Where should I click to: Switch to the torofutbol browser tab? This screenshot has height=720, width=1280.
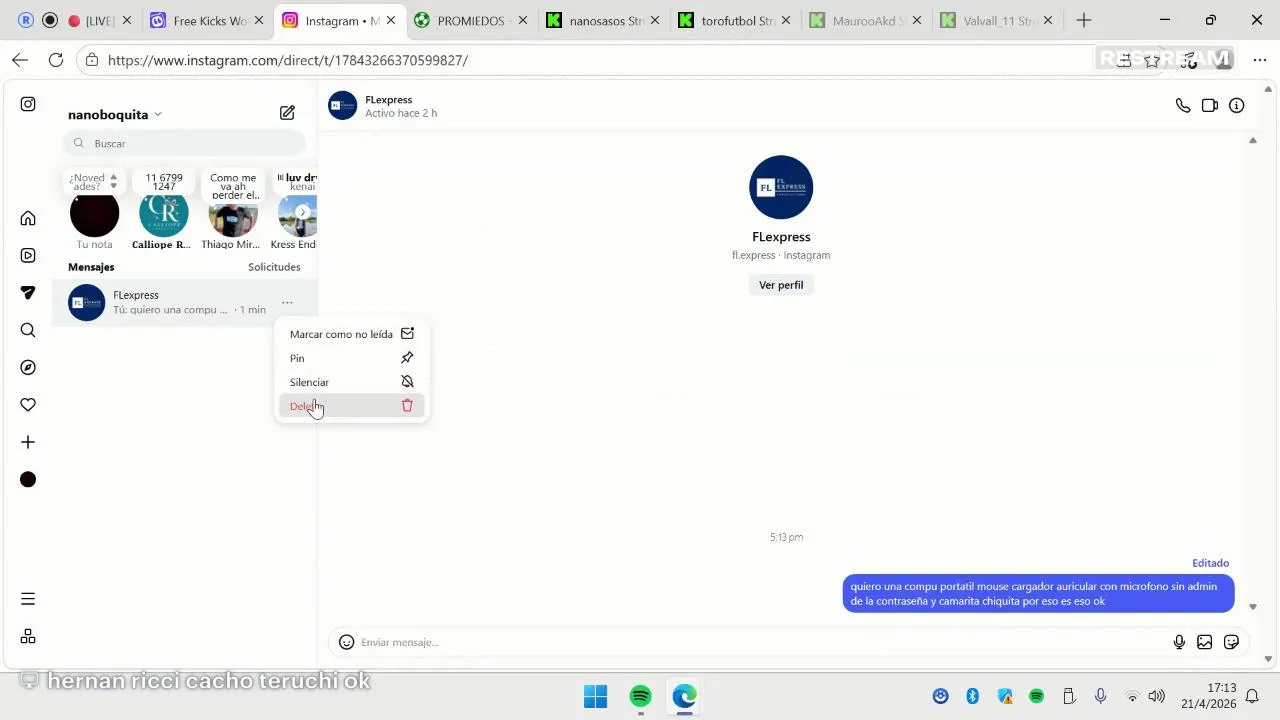(736, 20)
